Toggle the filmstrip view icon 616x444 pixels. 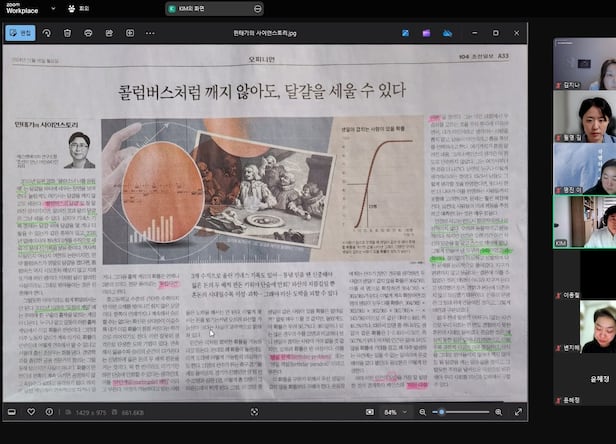tap(13, 411)
